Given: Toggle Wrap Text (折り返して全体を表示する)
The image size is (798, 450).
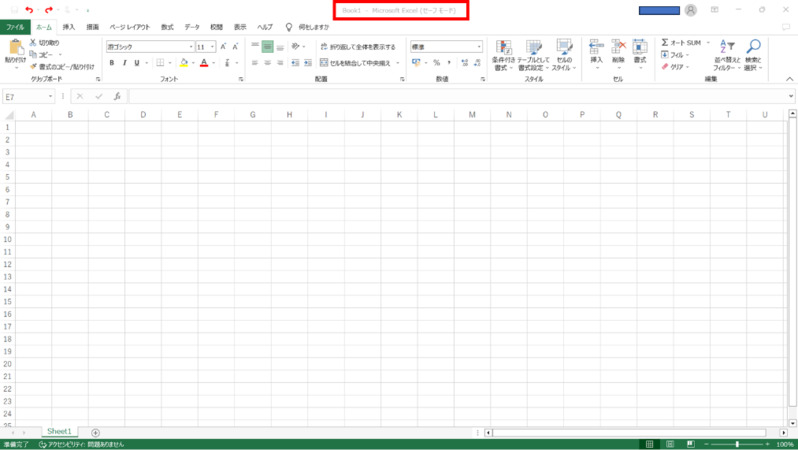Looking at the screenshot, I should [358, 47].
